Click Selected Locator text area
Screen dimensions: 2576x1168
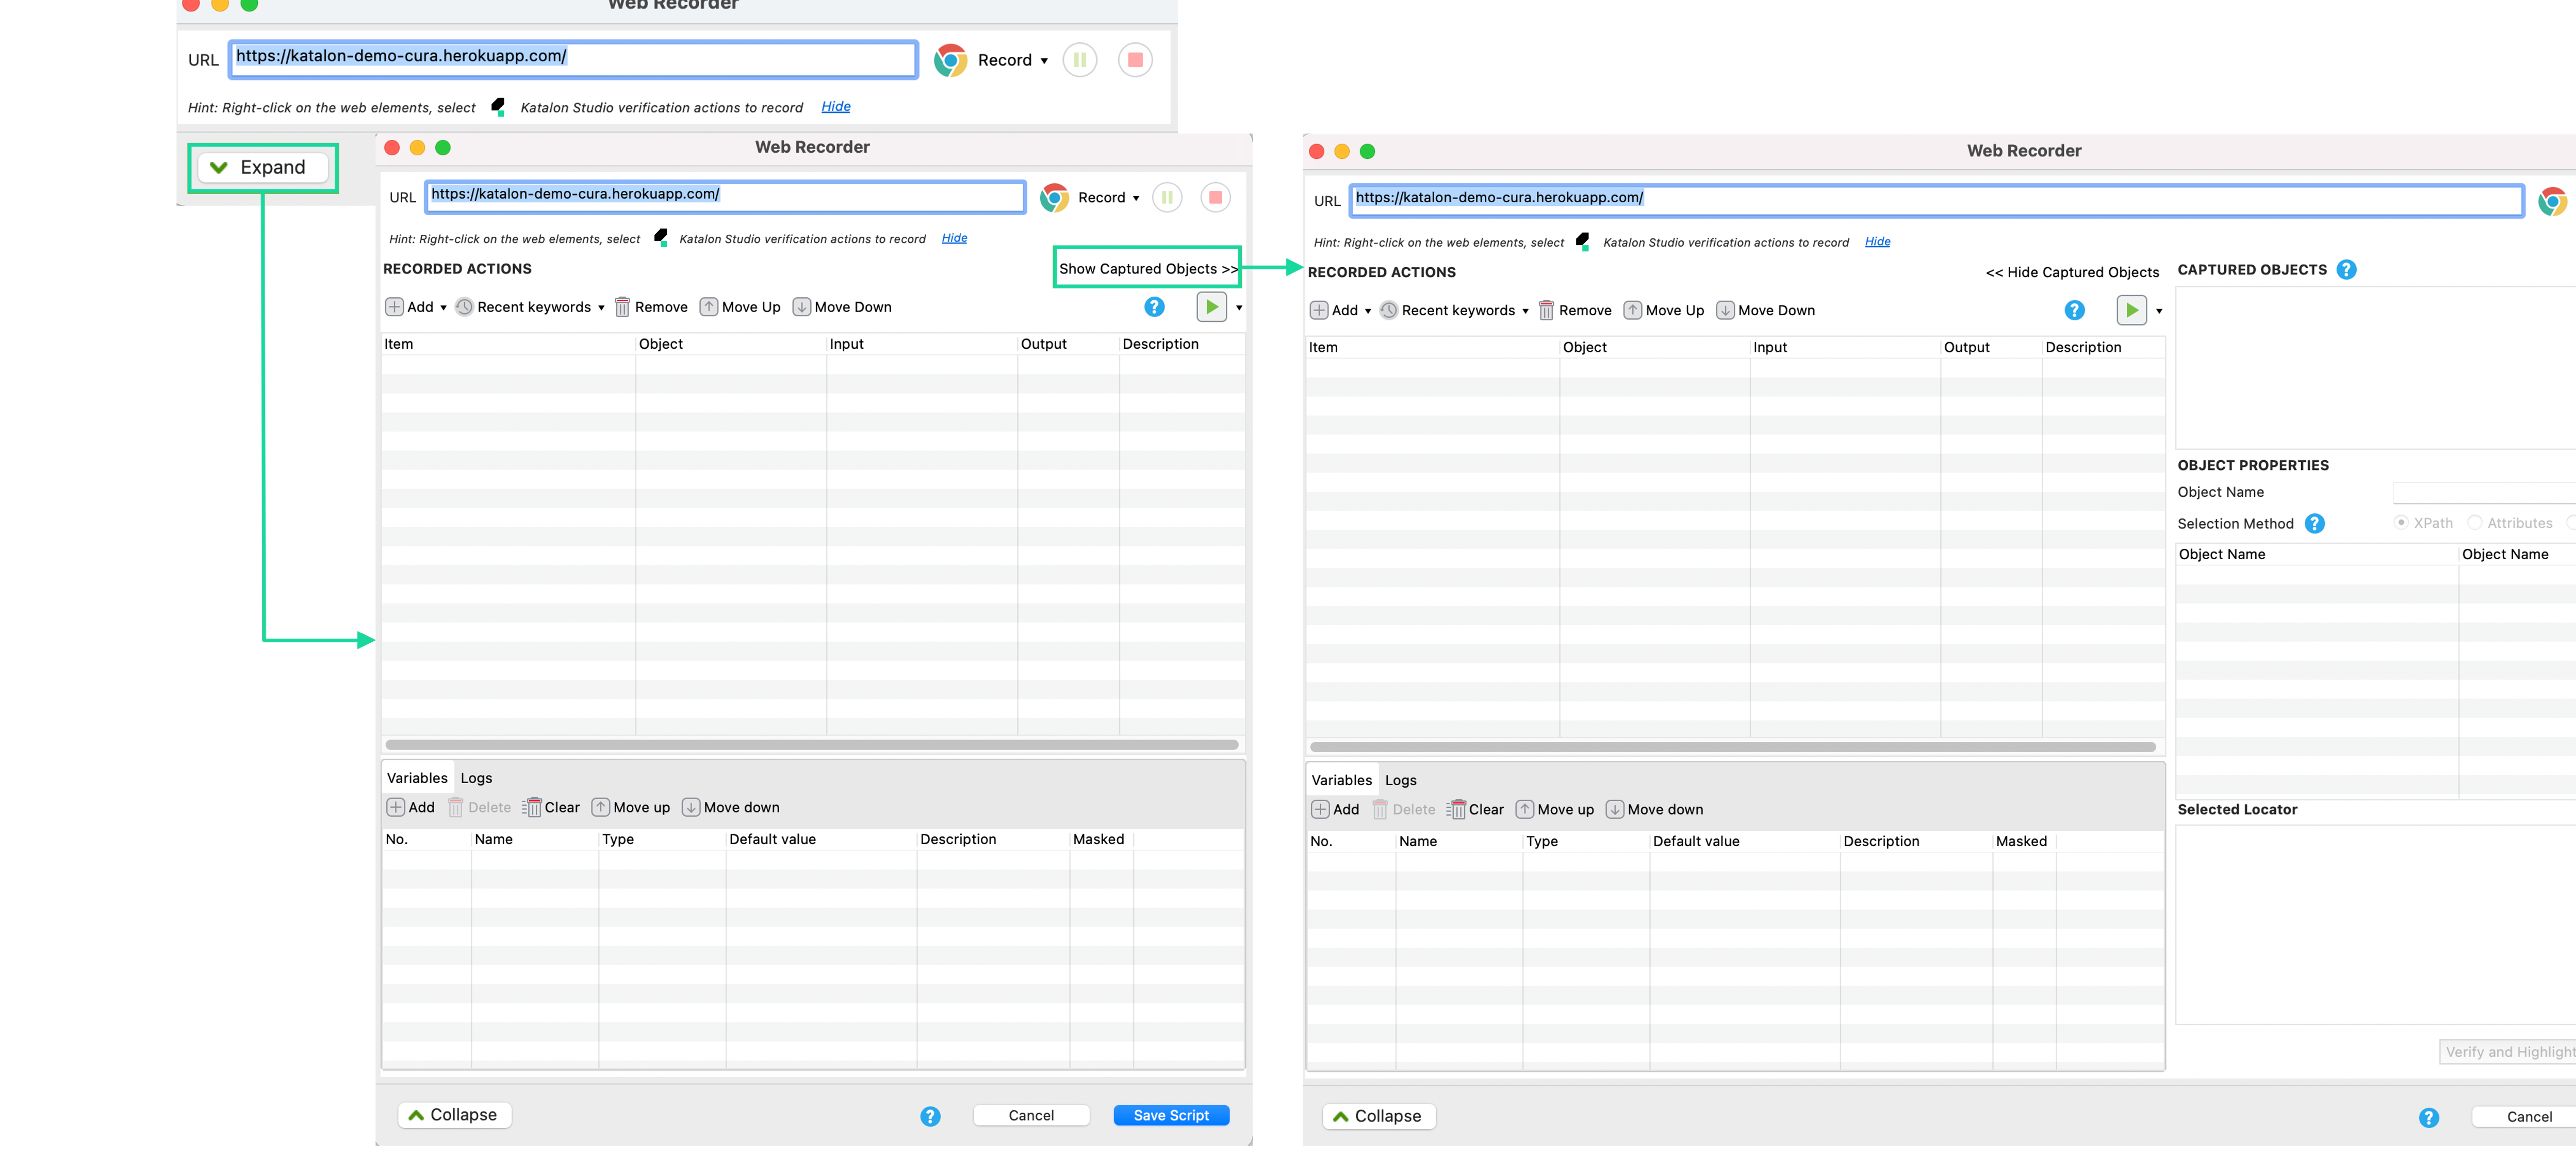pos(2375,924)
